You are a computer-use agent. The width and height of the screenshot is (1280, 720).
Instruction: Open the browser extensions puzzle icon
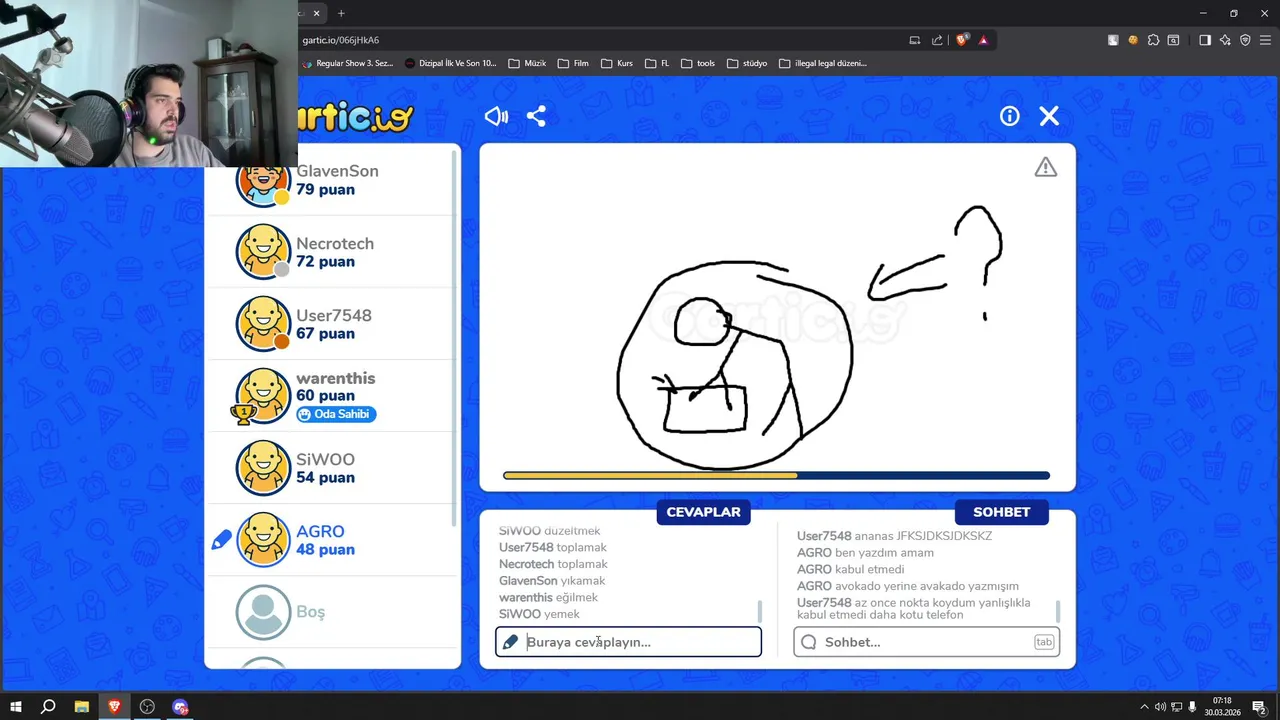1153,40
